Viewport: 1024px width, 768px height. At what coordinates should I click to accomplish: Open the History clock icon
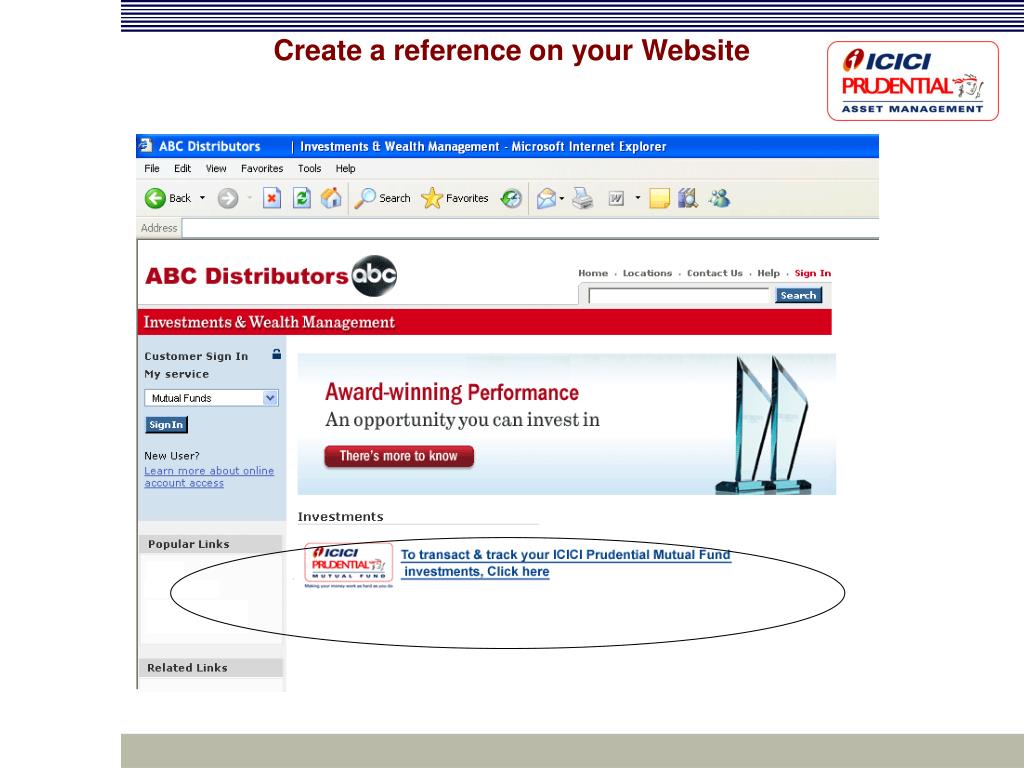click(x=511, y=198)
